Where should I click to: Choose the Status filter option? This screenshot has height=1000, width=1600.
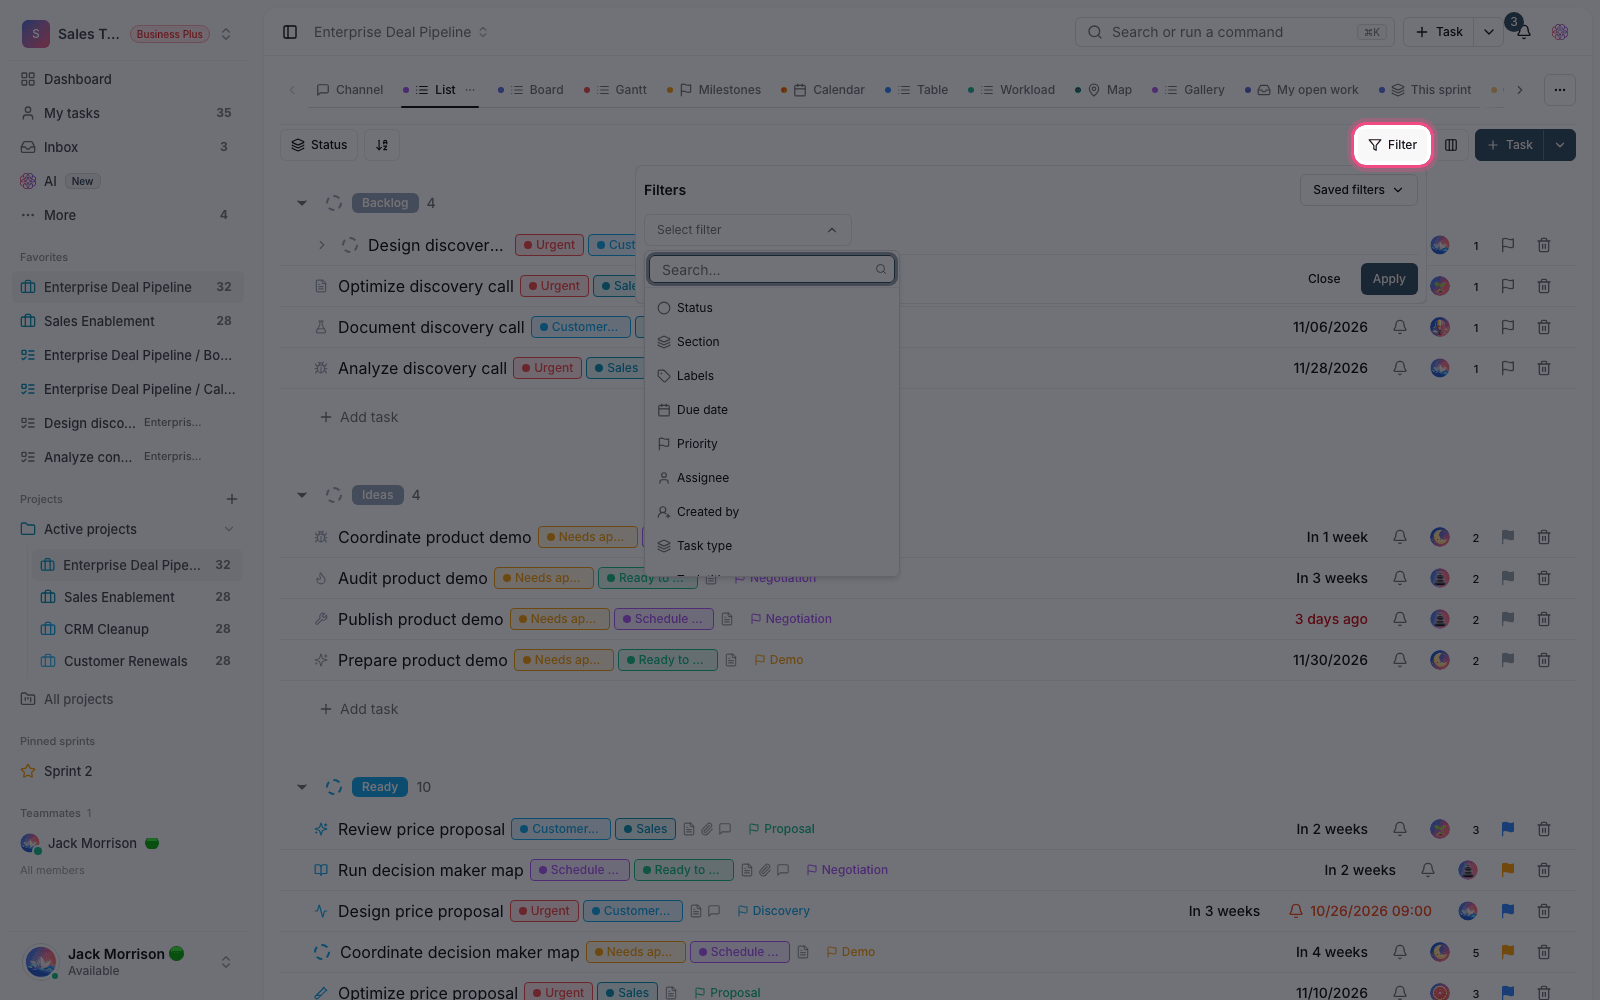coord(772,308)
